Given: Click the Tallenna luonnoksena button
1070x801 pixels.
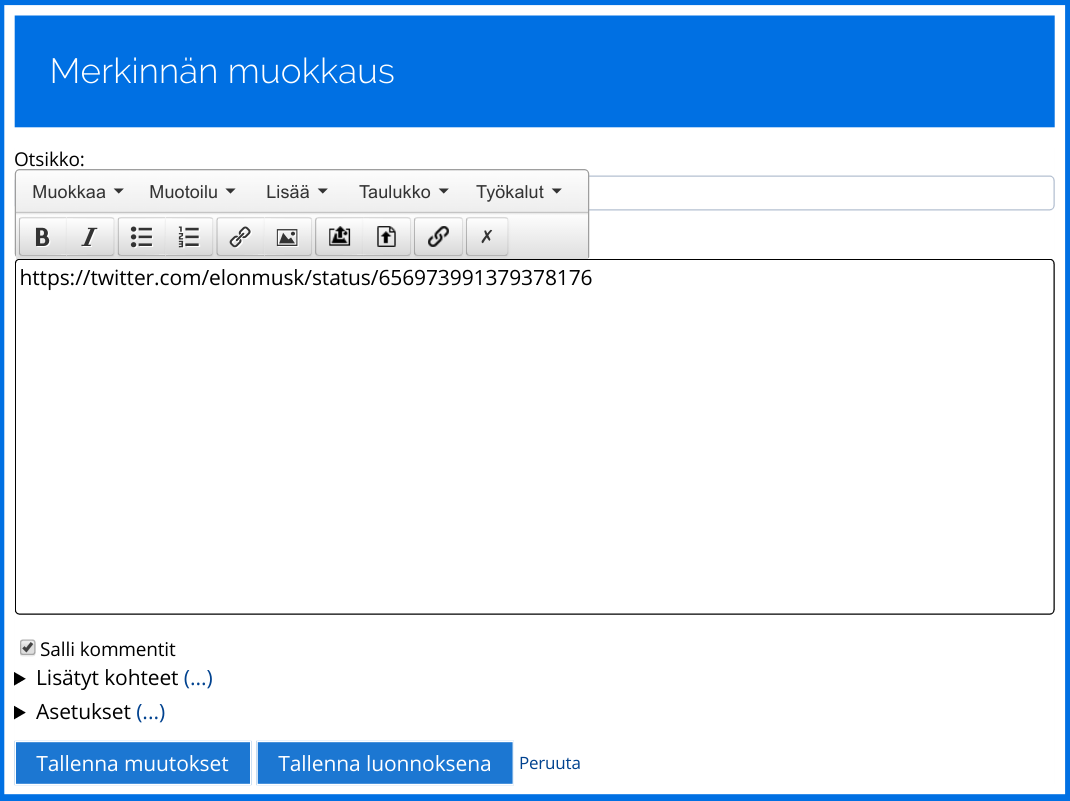Looking at the screenshot, I should tap(384, 764).
